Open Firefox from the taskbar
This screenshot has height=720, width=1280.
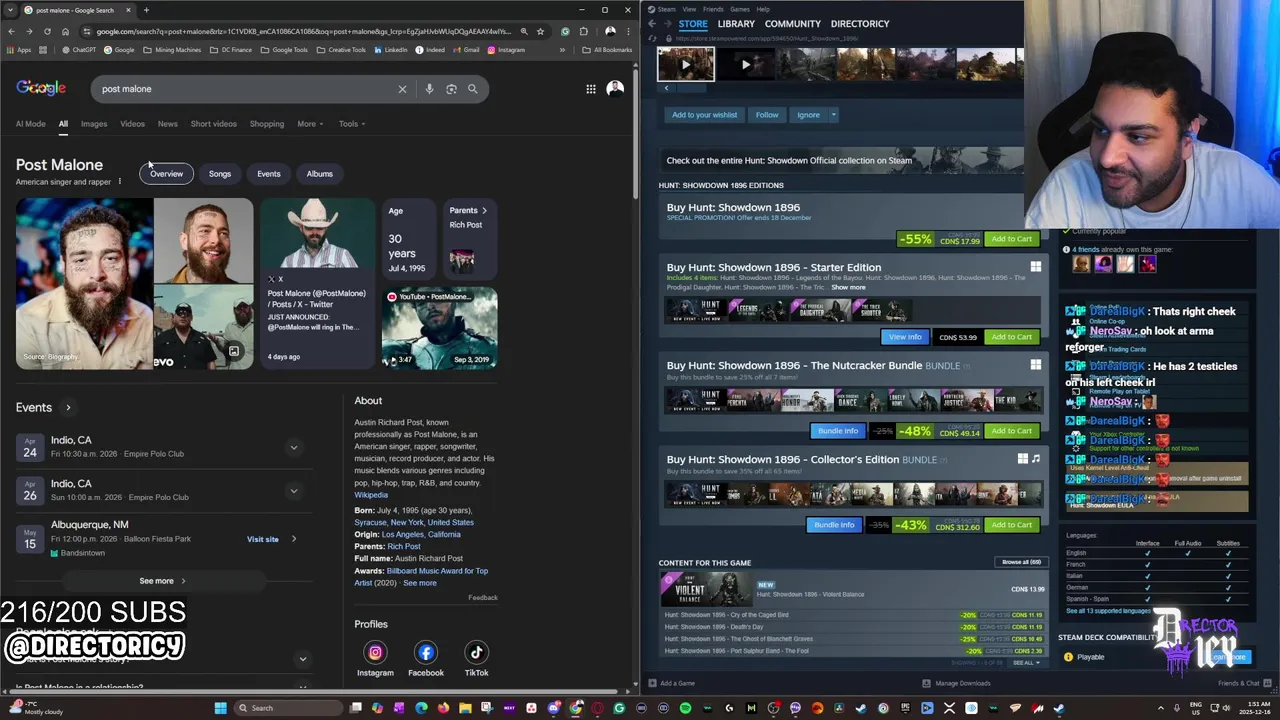[x=443, y=708]
